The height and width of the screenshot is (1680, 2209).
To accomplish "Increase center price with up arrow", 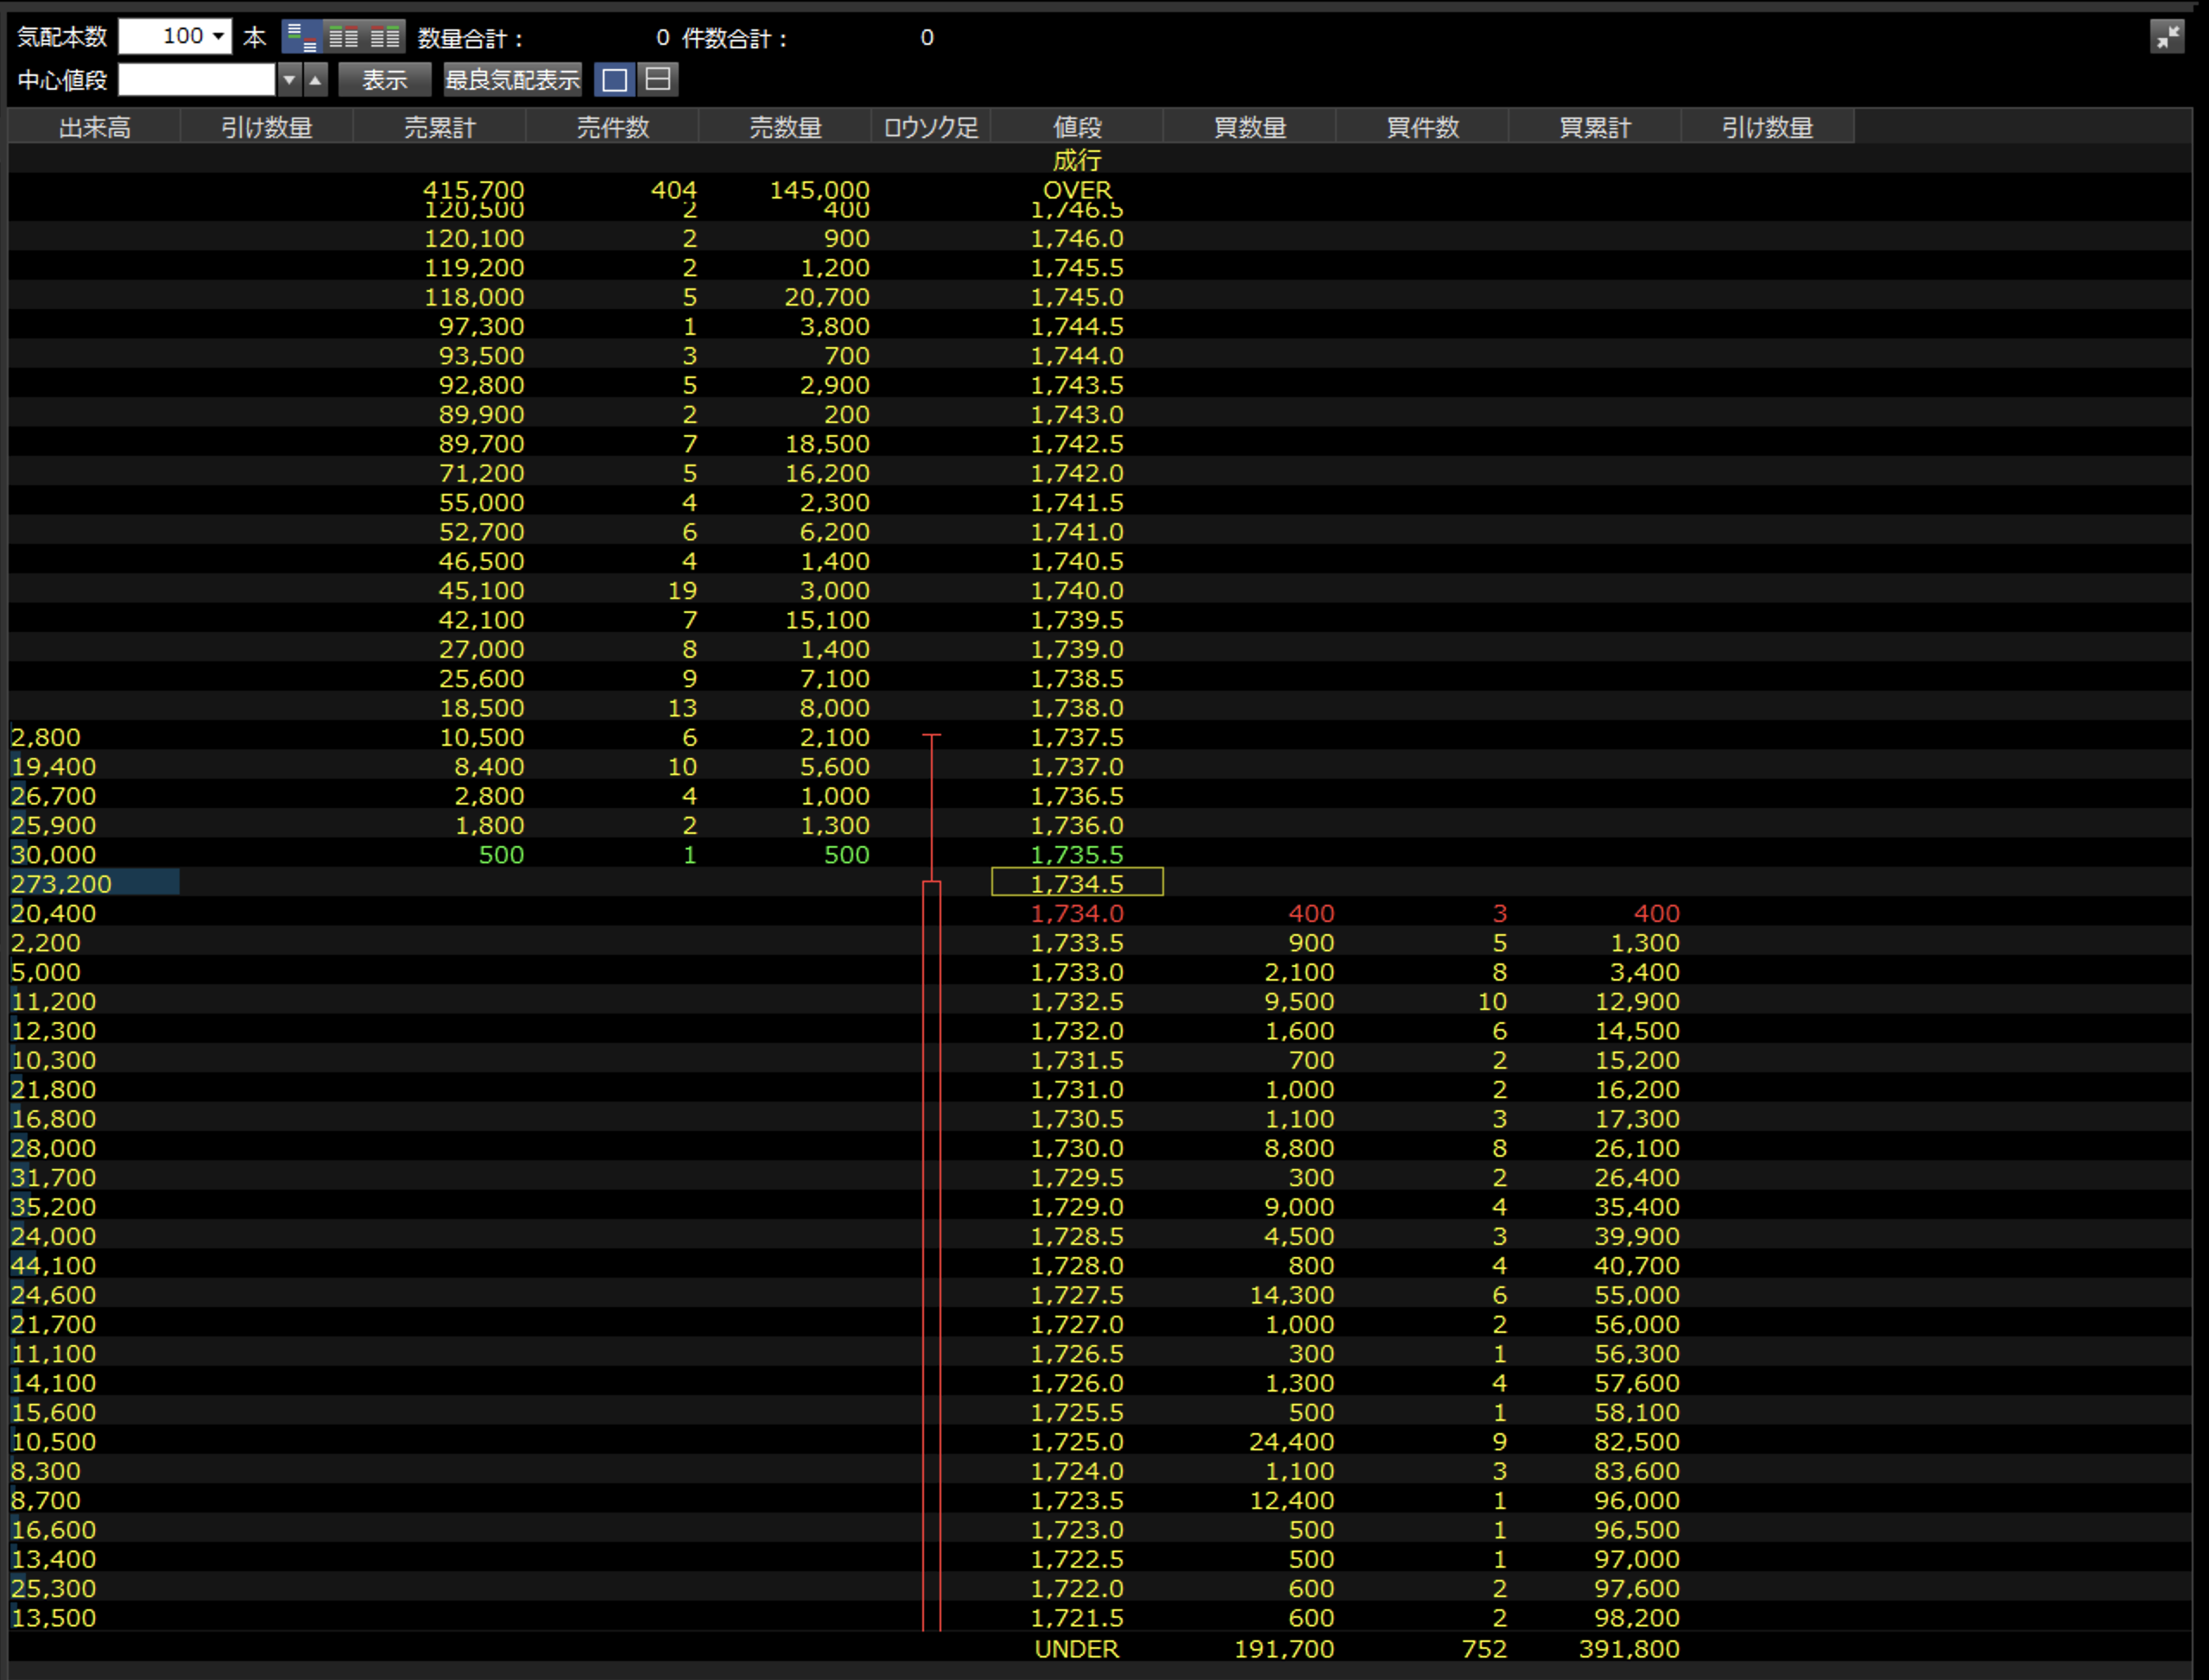I will (x=316, y=79).
